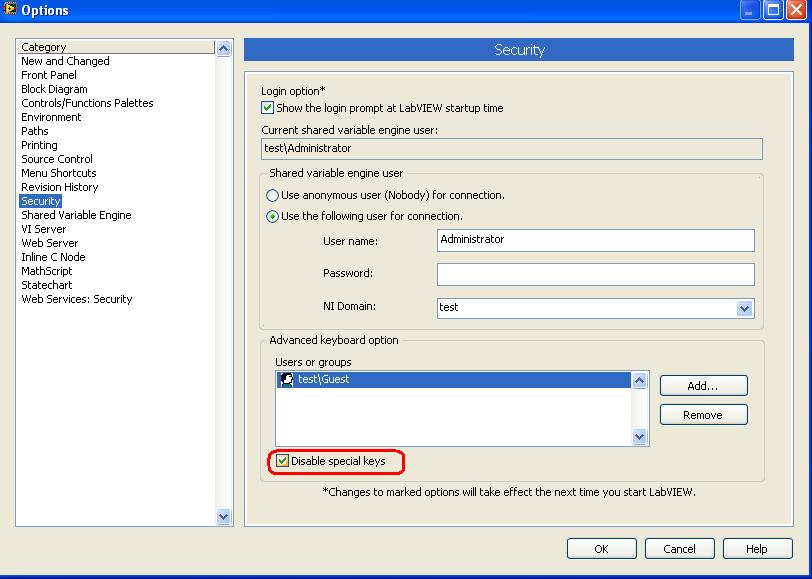Click Category list scroll up arrow
This screenshot has height=579, width=812.
point(223,49)
